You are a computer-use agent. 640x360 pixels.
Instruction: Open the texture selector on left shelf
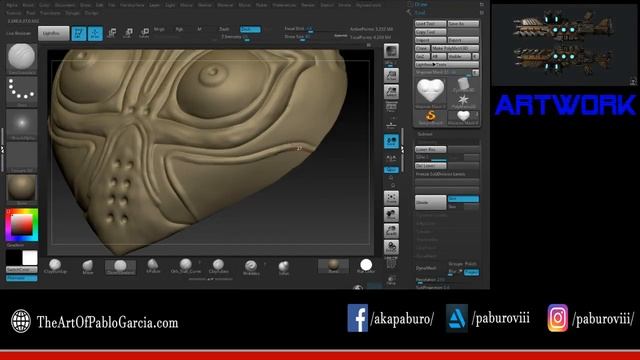[22, 157]
